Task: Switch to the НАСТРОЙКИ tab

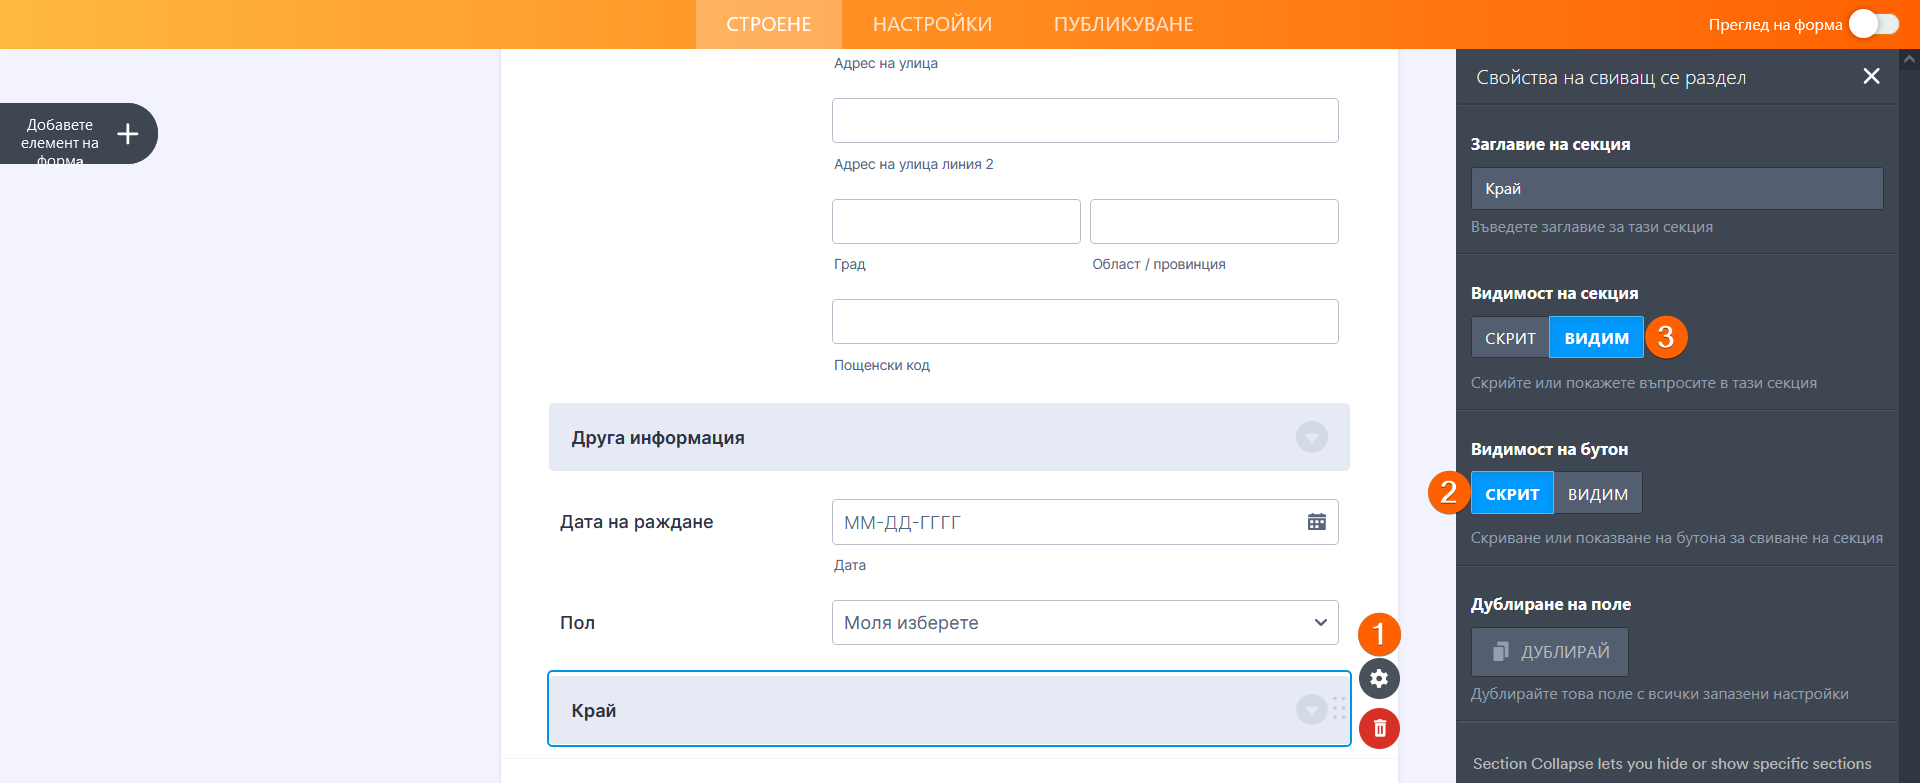Action: pyautogui.click(x=932, y=24)
